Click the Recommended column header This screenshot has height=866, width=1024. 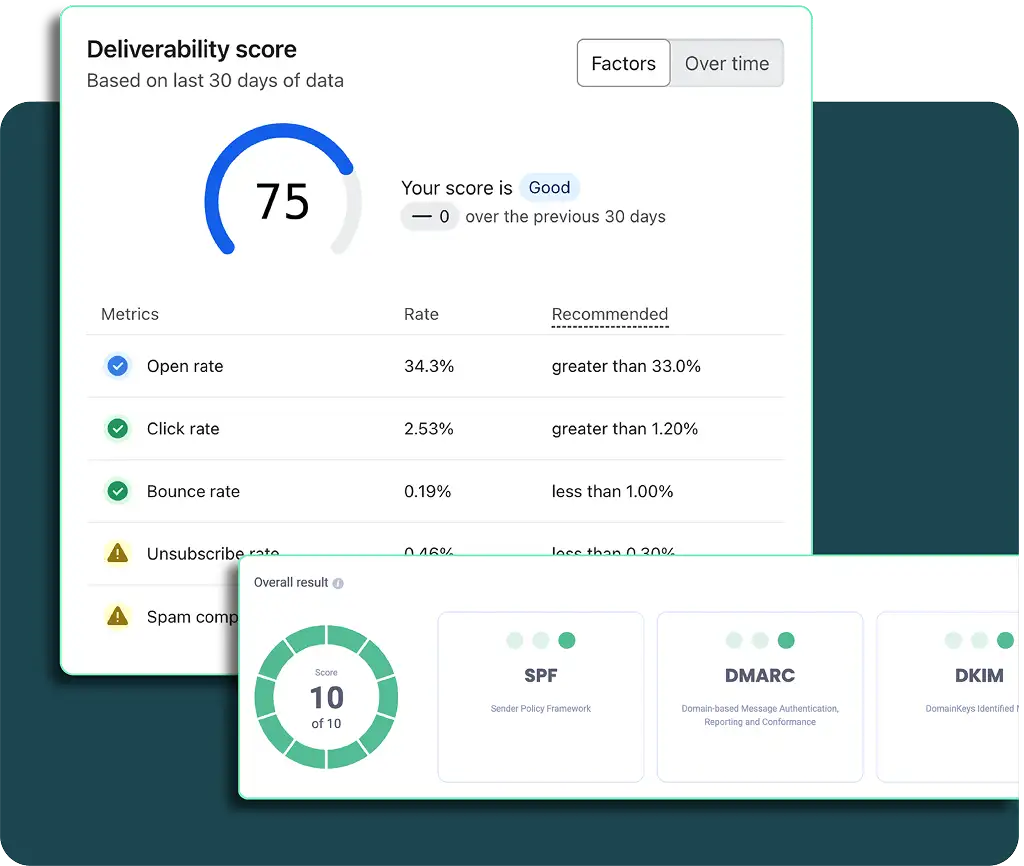click(x=610, y=314)
